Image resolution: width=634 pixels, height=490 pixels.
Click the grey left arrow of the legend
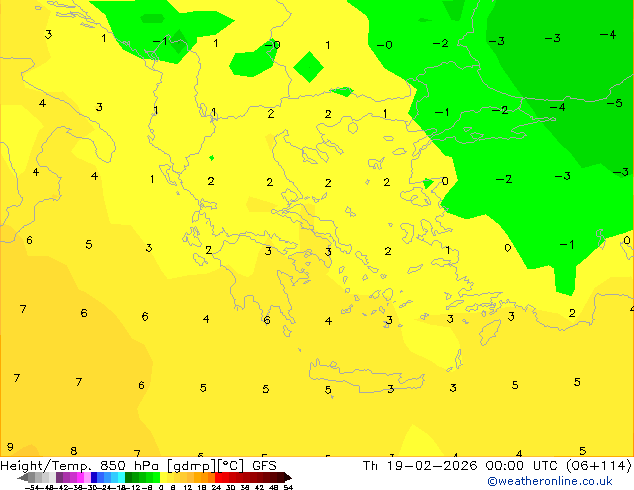click(x=23, y=477)
